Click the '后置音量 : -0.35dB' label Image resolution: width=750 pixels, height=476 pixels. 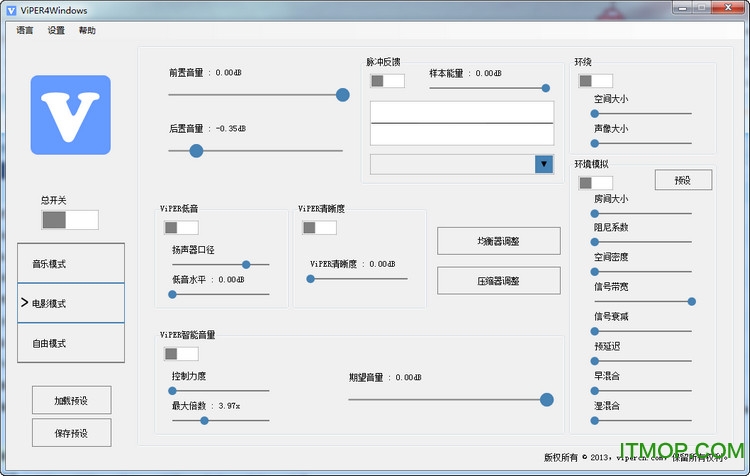(x=207, y=128)
